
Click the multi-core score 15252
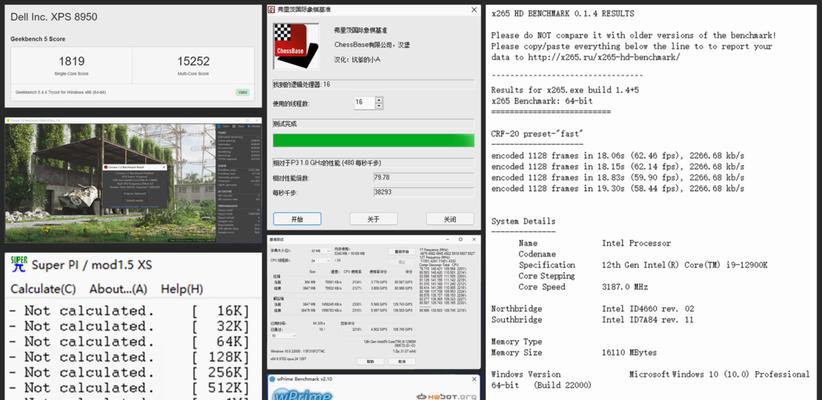[193, 61]
